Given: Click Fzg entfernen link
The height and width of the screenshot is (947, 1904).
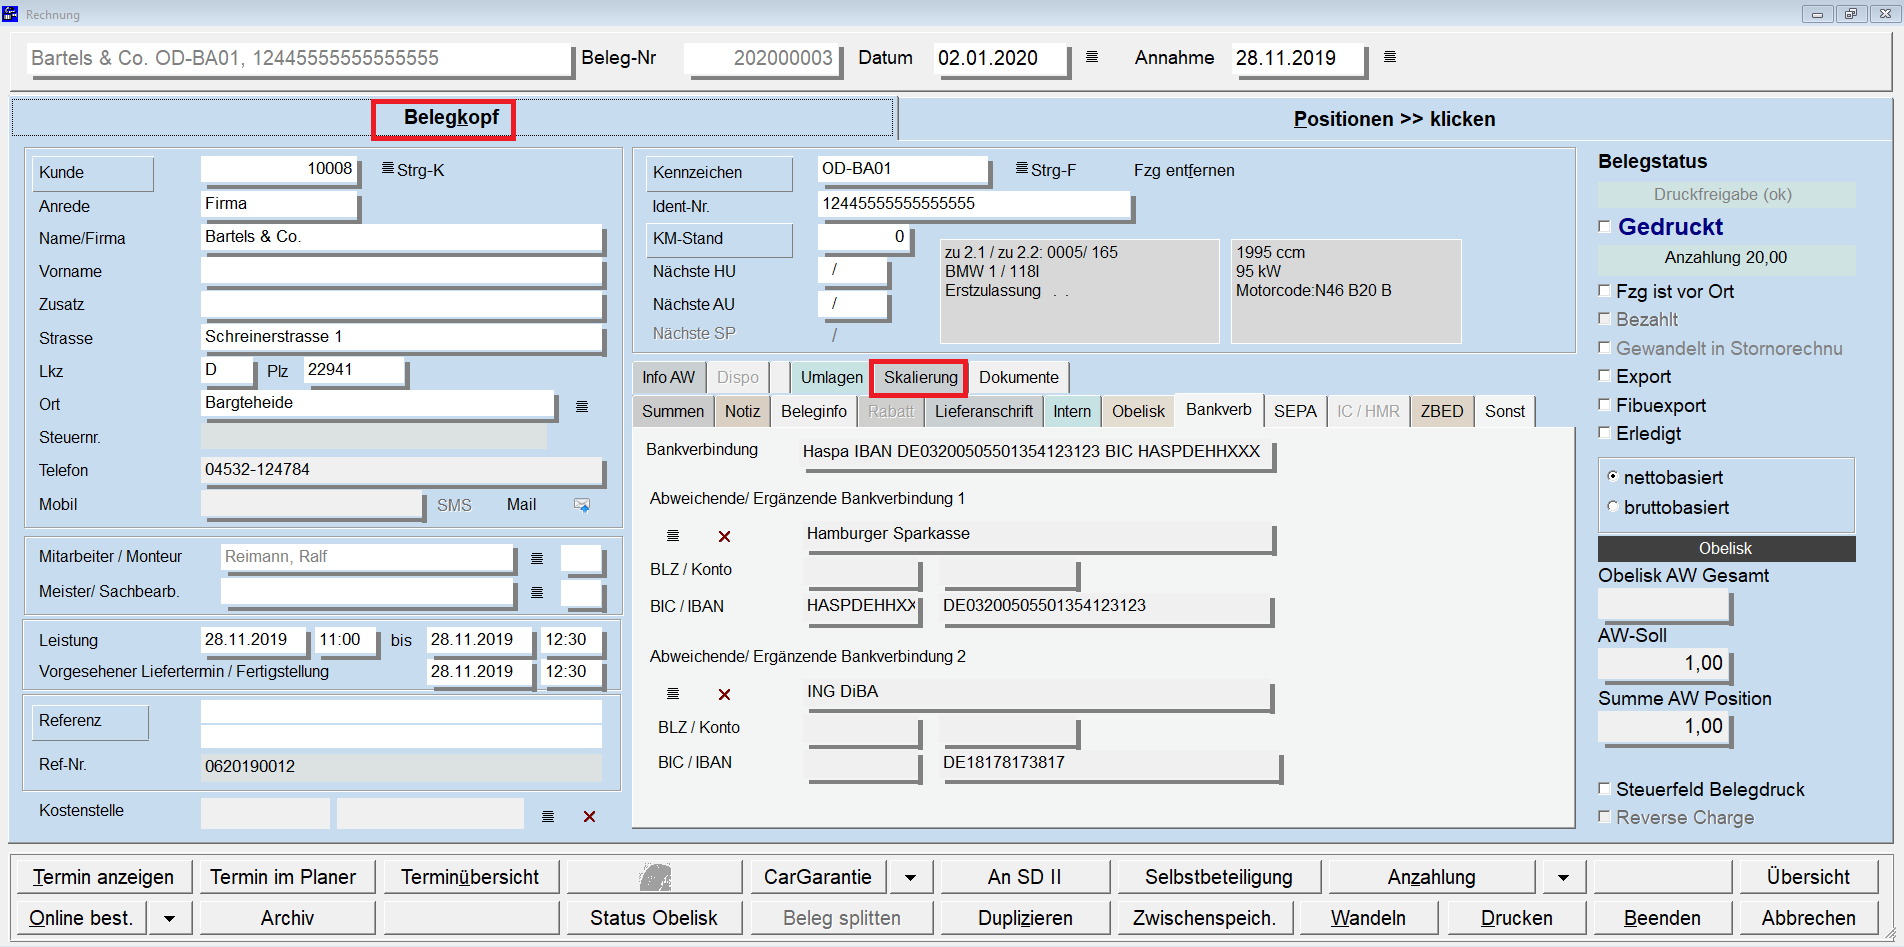Looking at the screenshot, I should [x=1184, y=170].
